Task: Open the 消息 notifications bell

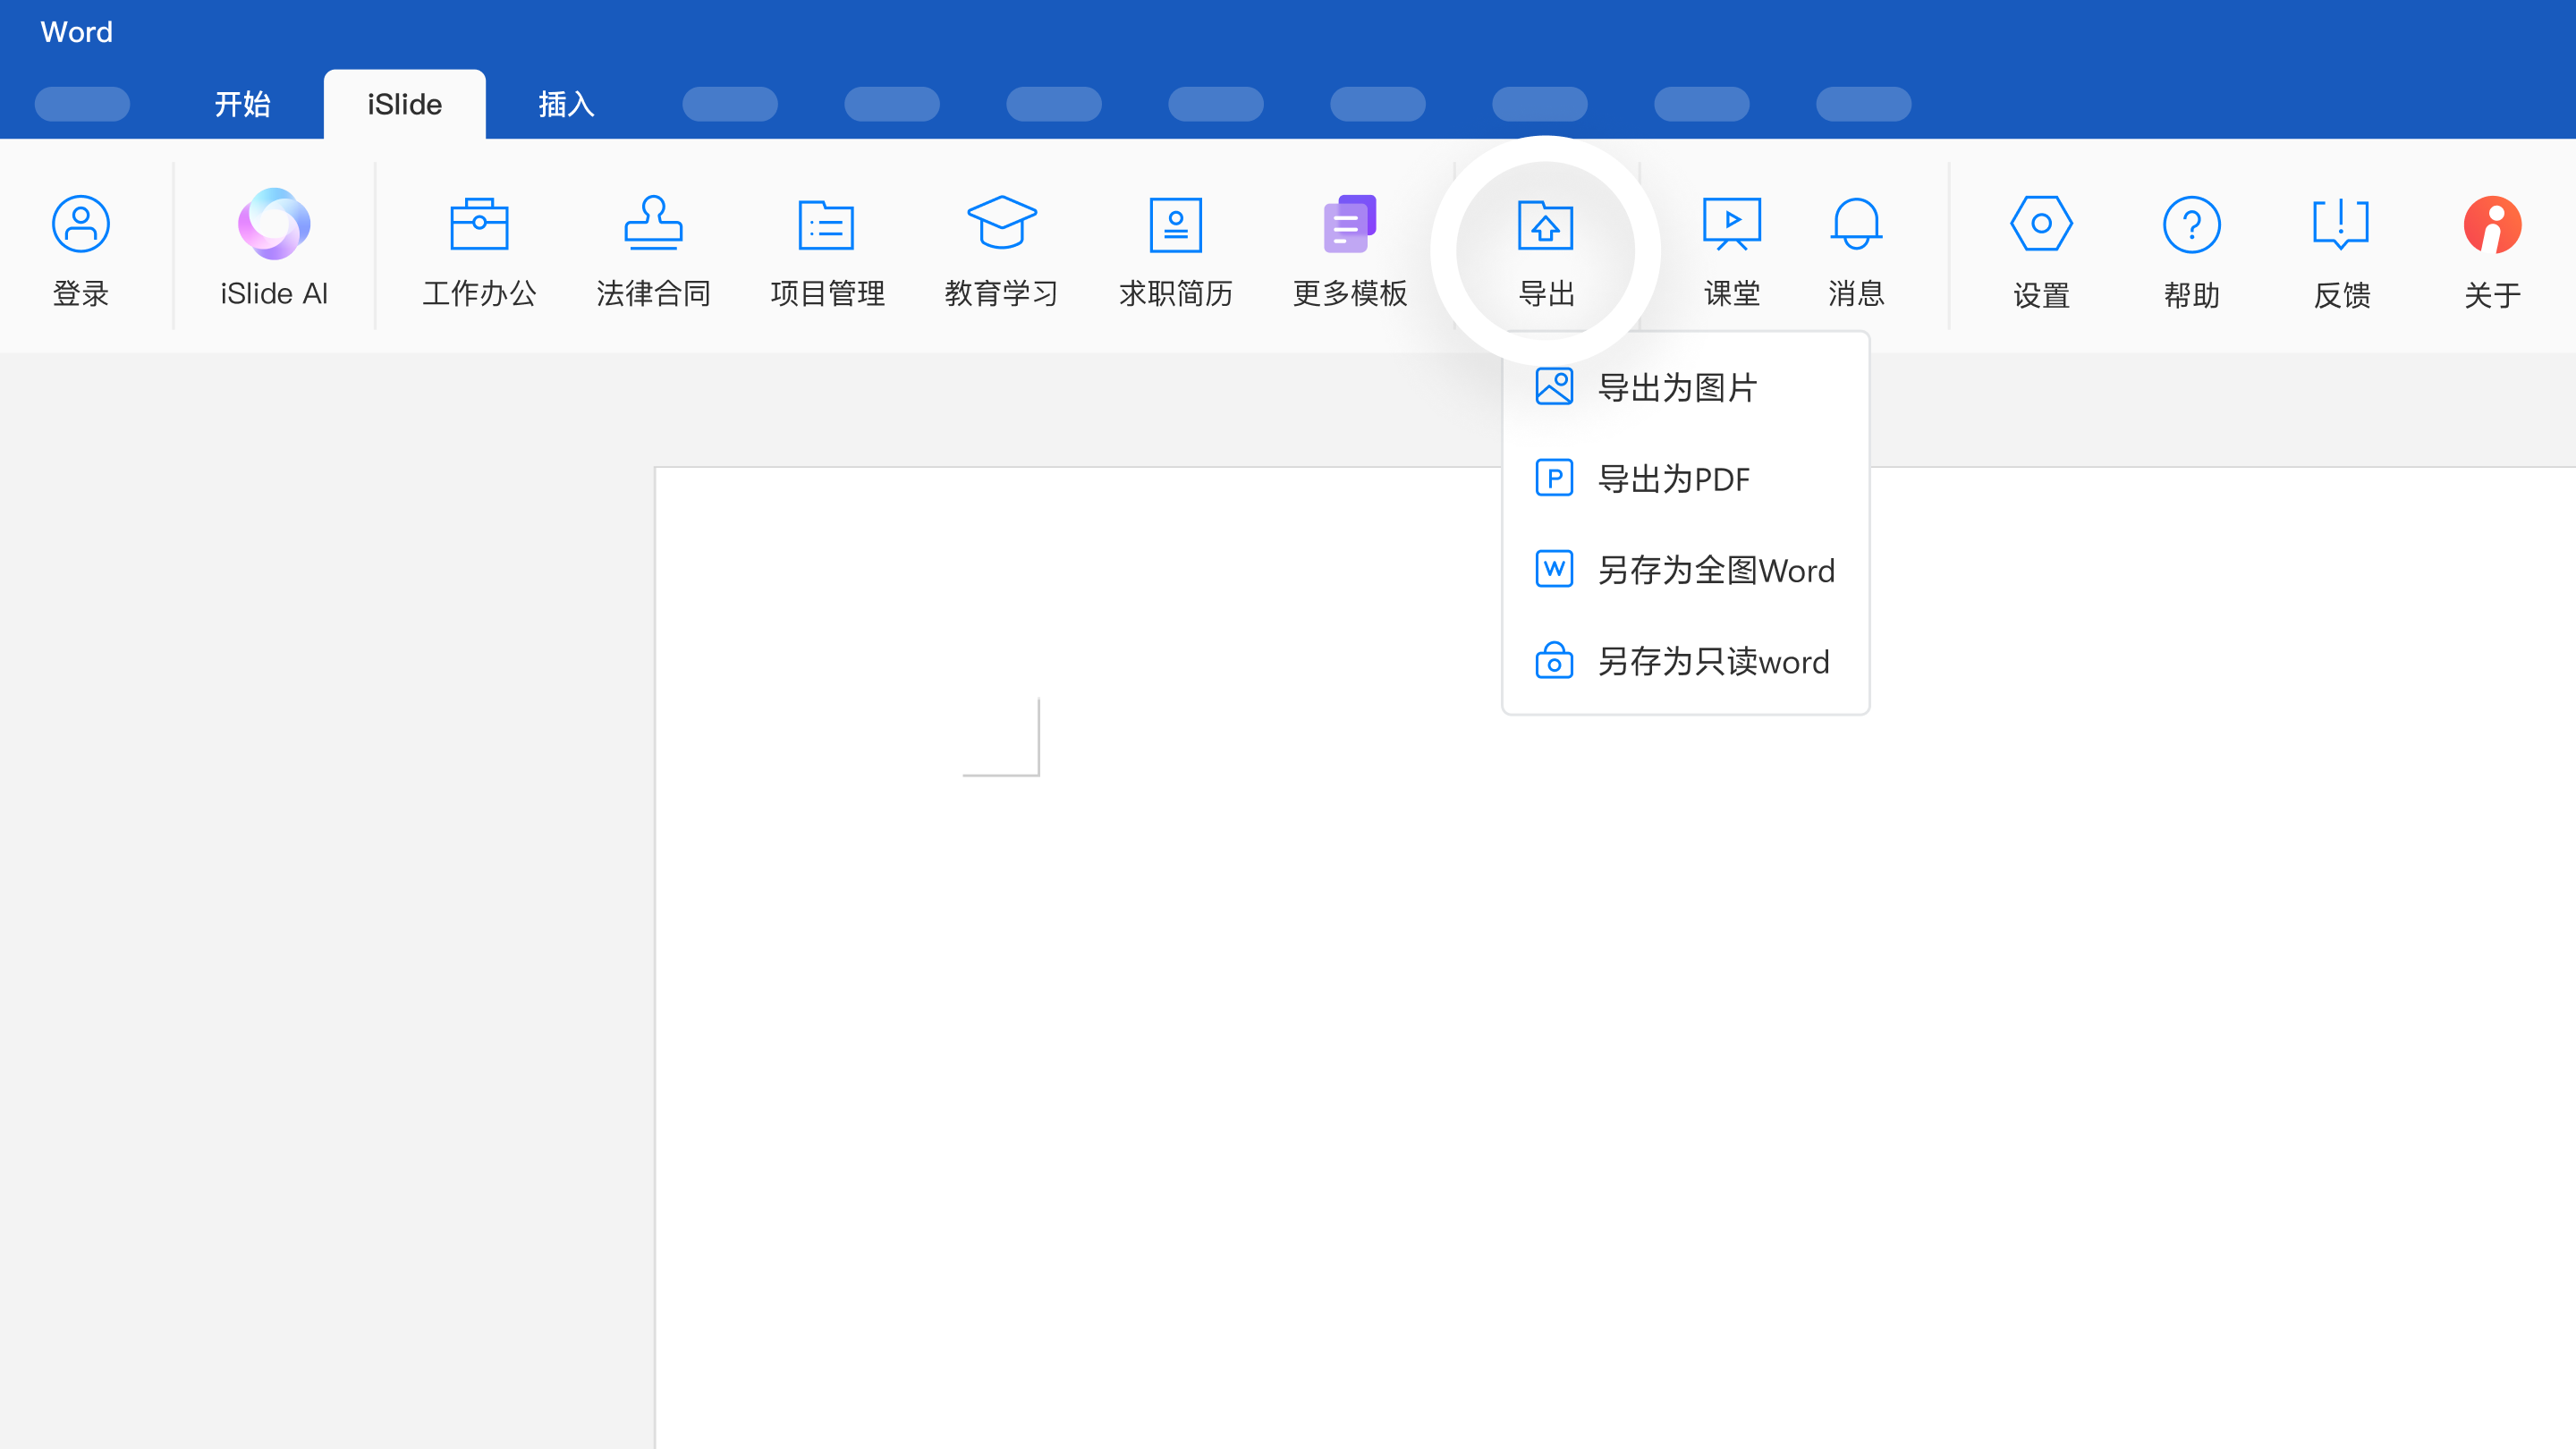Action: (1856, 250)
